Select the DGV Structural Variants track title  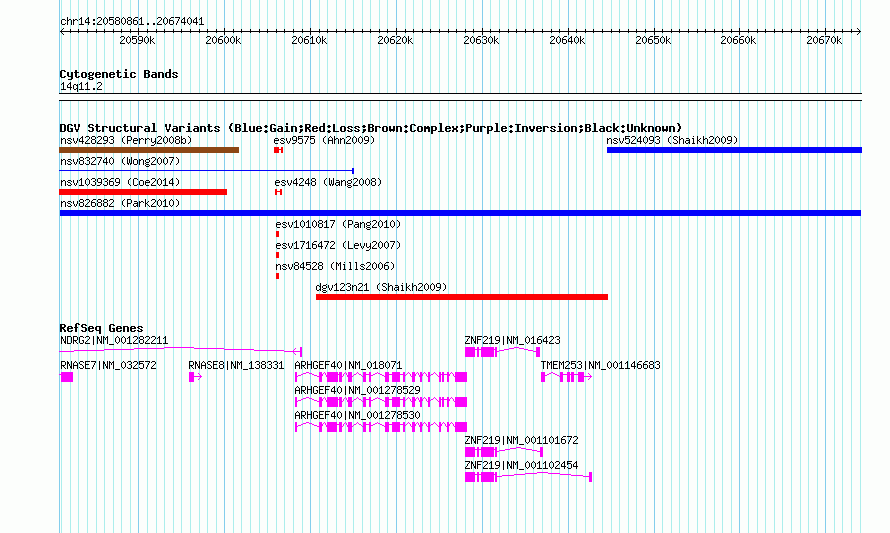[x=371, y=128]
